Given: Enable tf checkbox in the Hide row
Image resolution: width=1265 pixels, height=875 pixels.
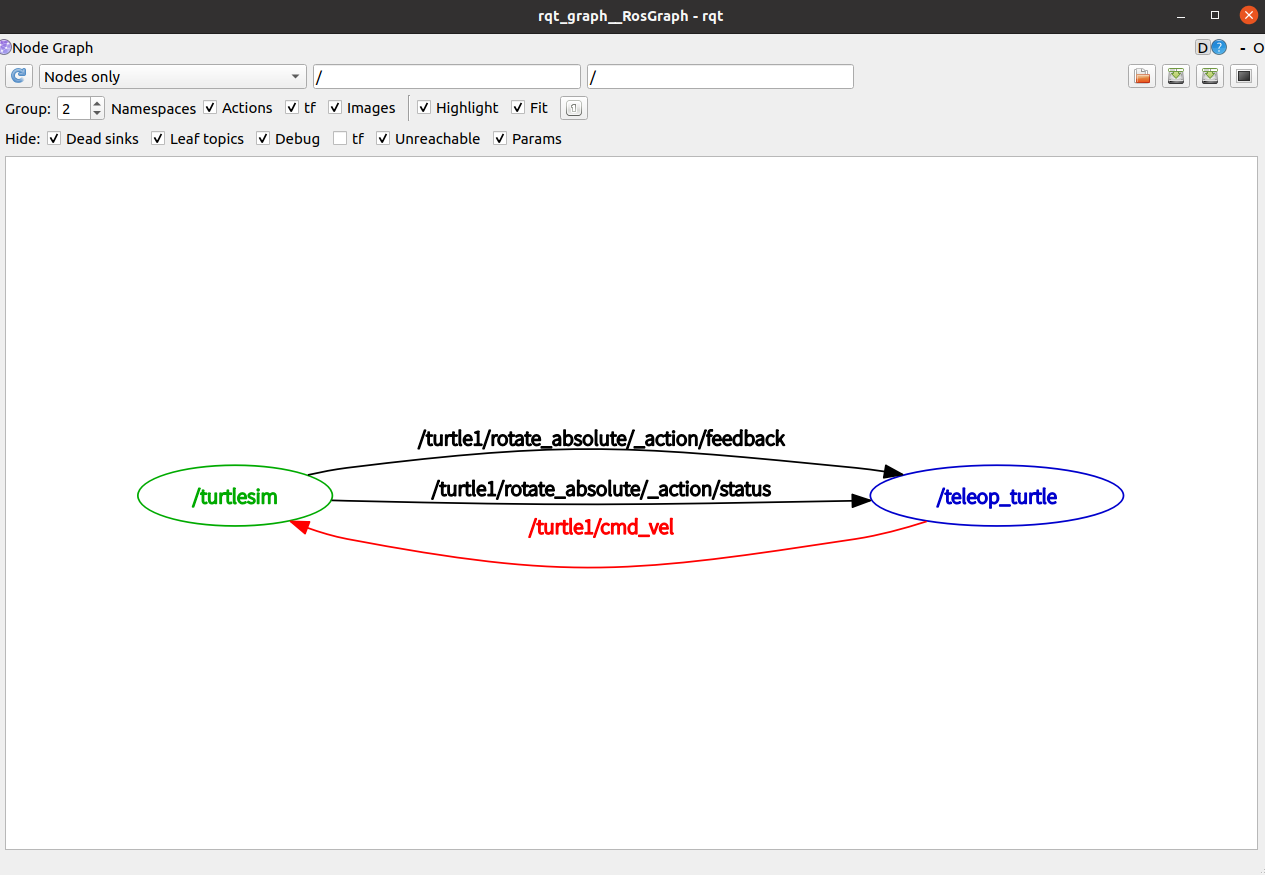Looking at the screenshot, I should coord(340,138).
